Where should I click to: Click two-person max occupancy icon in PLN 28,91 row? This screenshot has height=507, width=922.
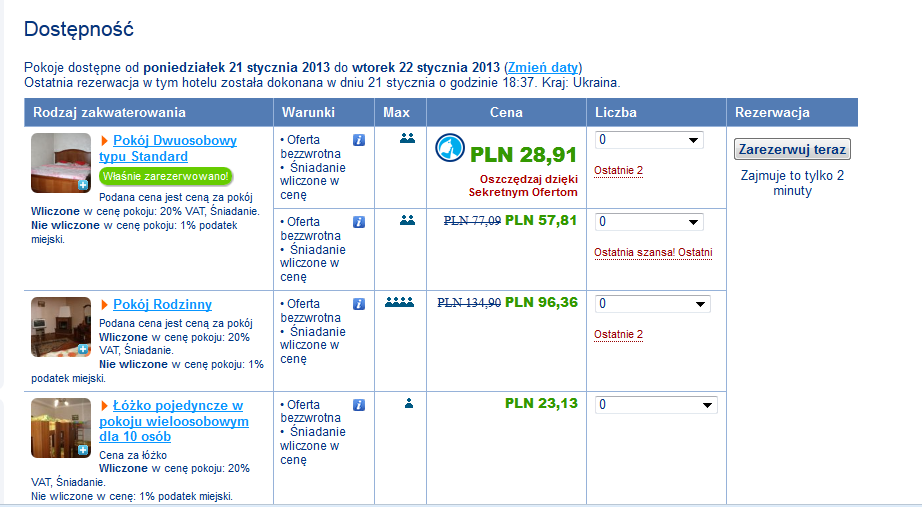[407, 139]
